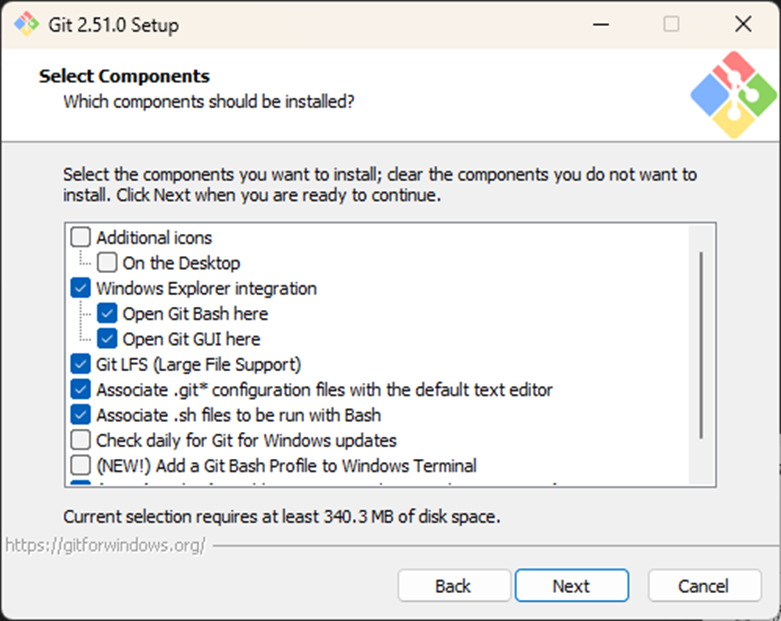Click the components list vertical scrollbar
This screenshot has height=621, width=781.
click(x=701, y=345)
